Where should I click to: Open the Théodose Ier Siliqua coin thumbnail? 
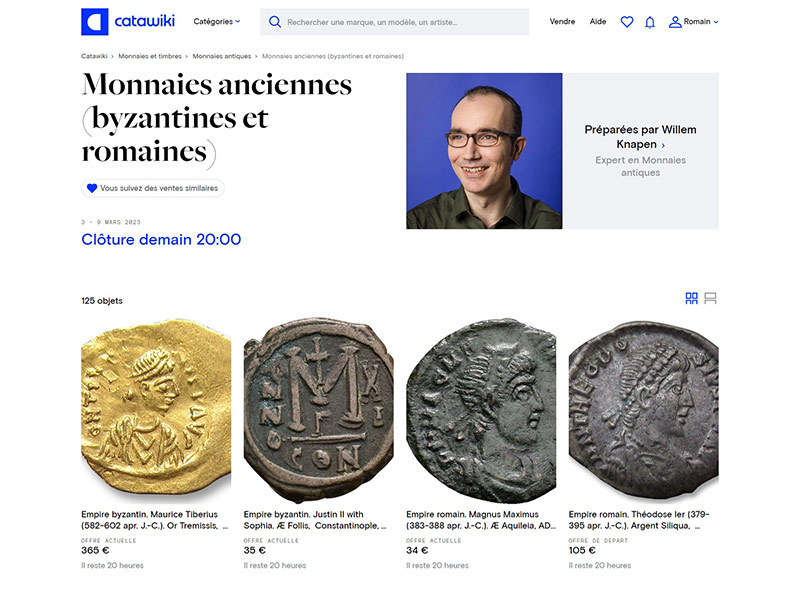(x=643, y=410)
